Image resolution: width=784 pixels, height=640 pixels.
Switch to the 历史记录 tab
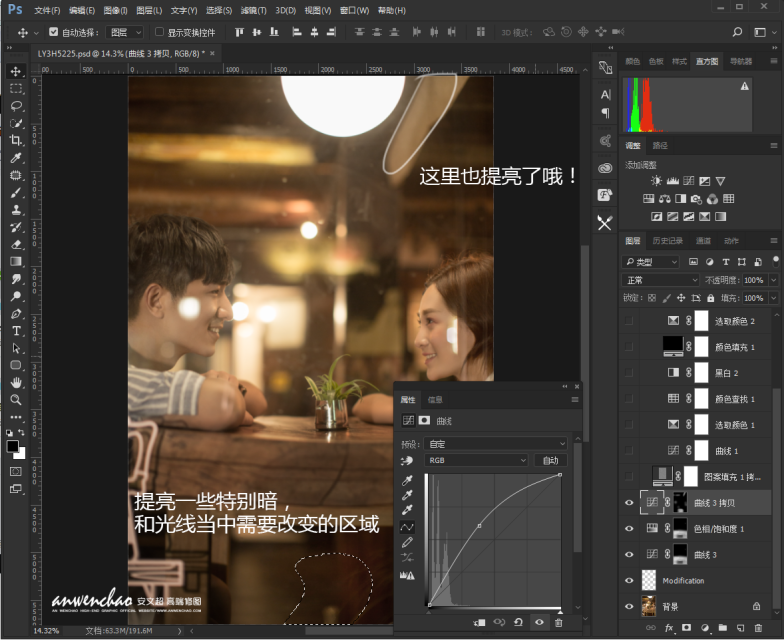668,241
